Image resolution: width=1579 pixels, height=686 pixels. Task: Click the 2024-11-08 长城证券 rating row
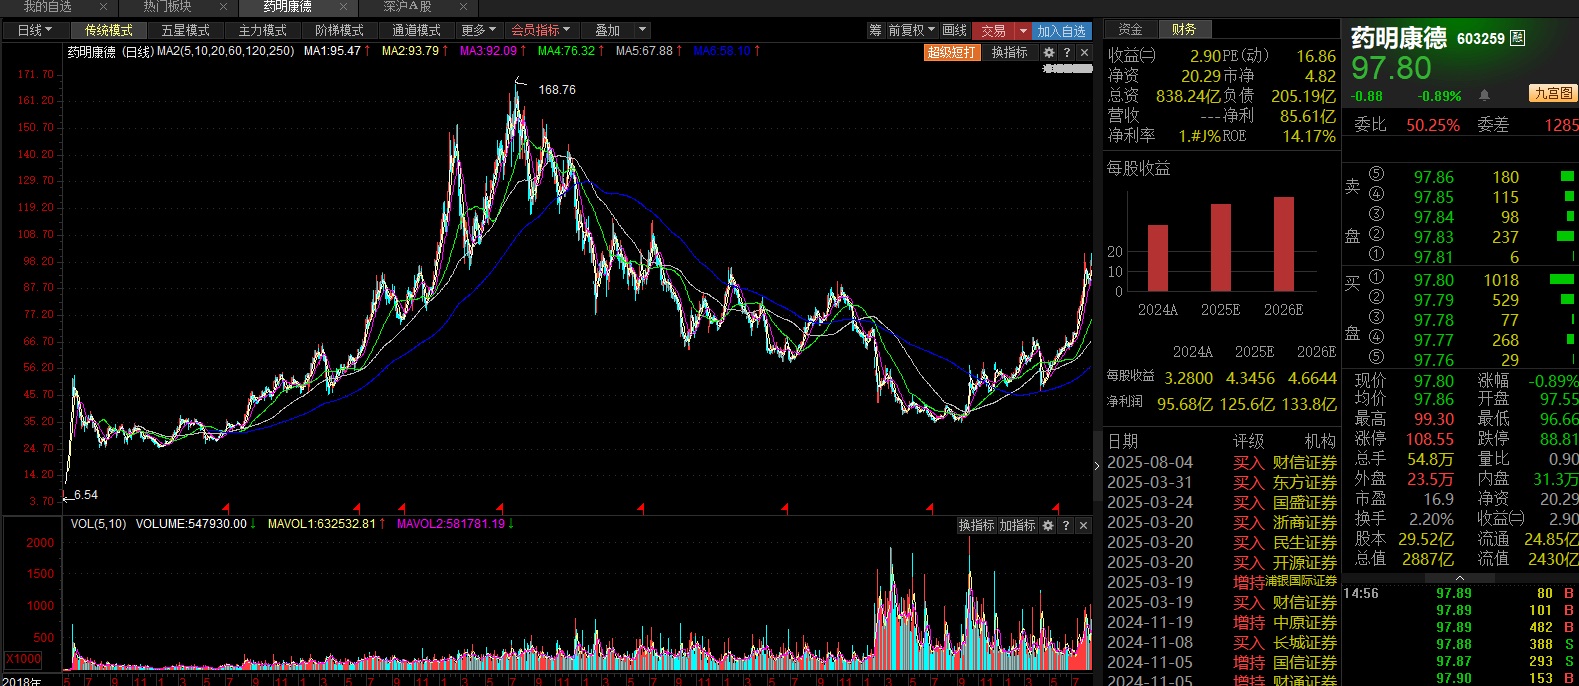click(1221, 643)
